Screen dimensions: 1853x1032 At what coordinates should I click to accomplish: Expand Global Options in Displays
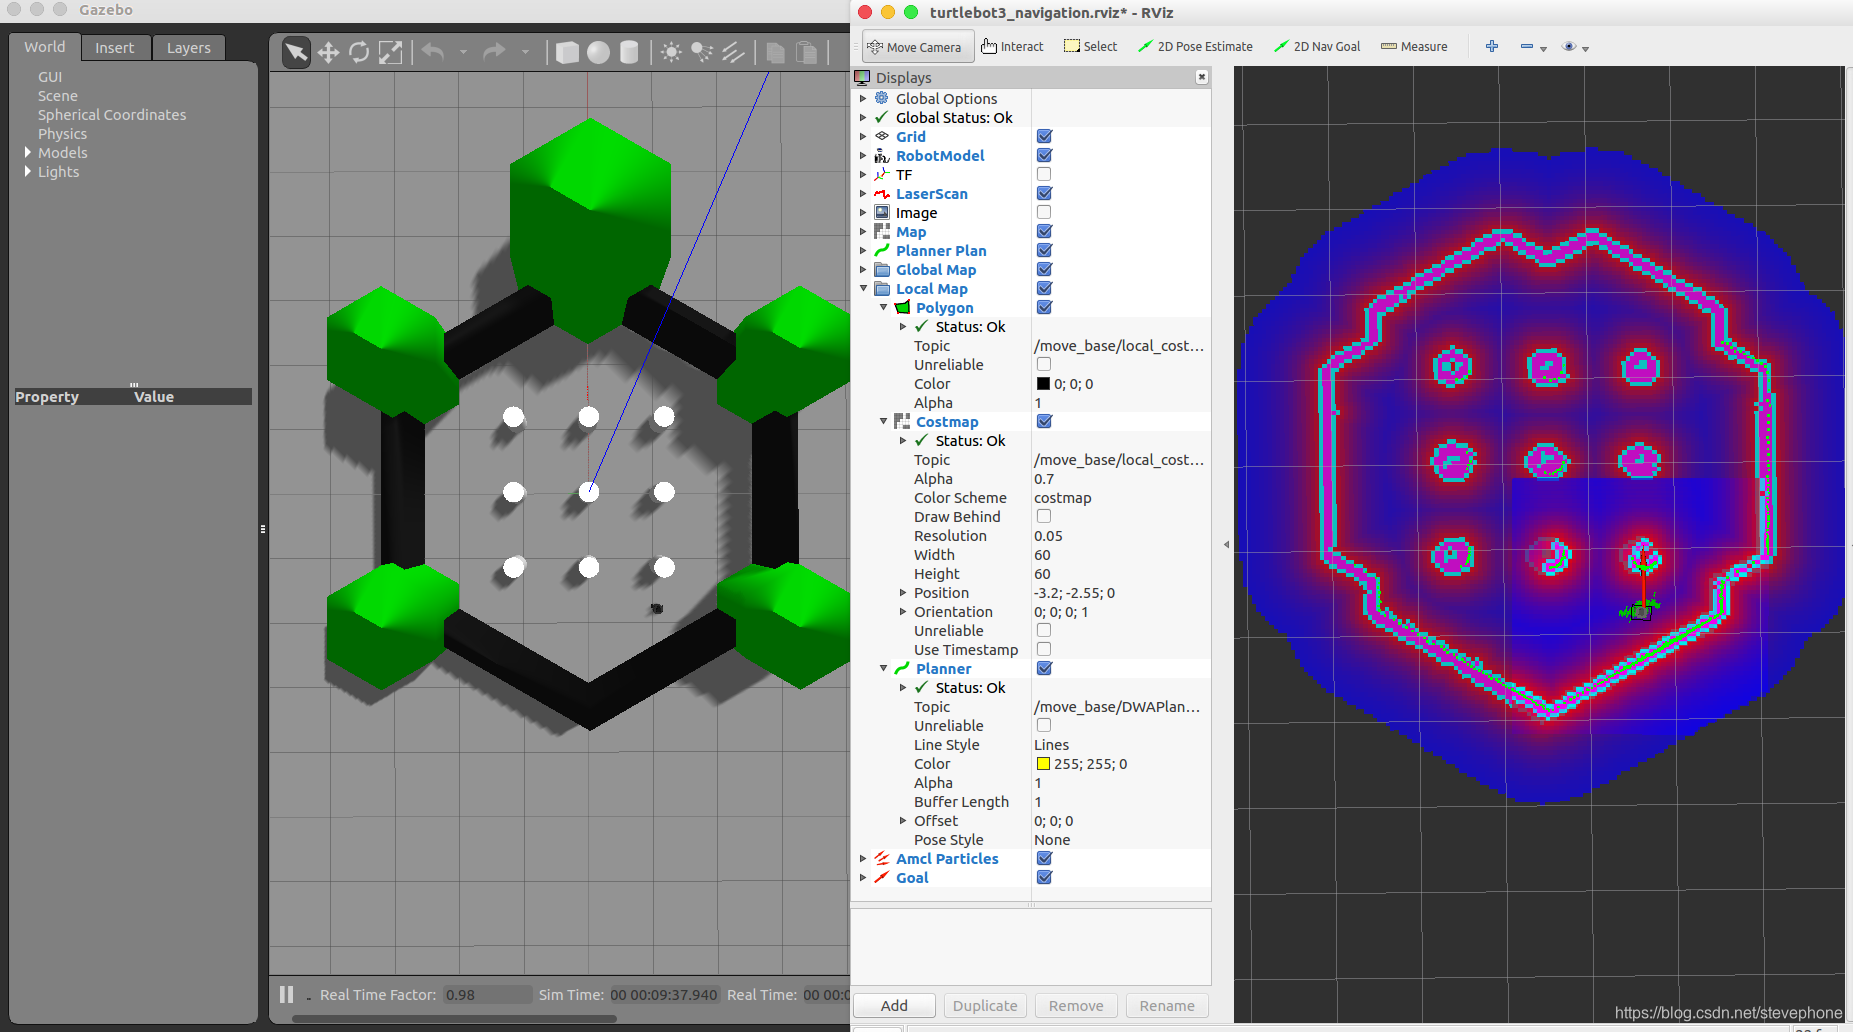pyautogui.click(x=863, y=98)
